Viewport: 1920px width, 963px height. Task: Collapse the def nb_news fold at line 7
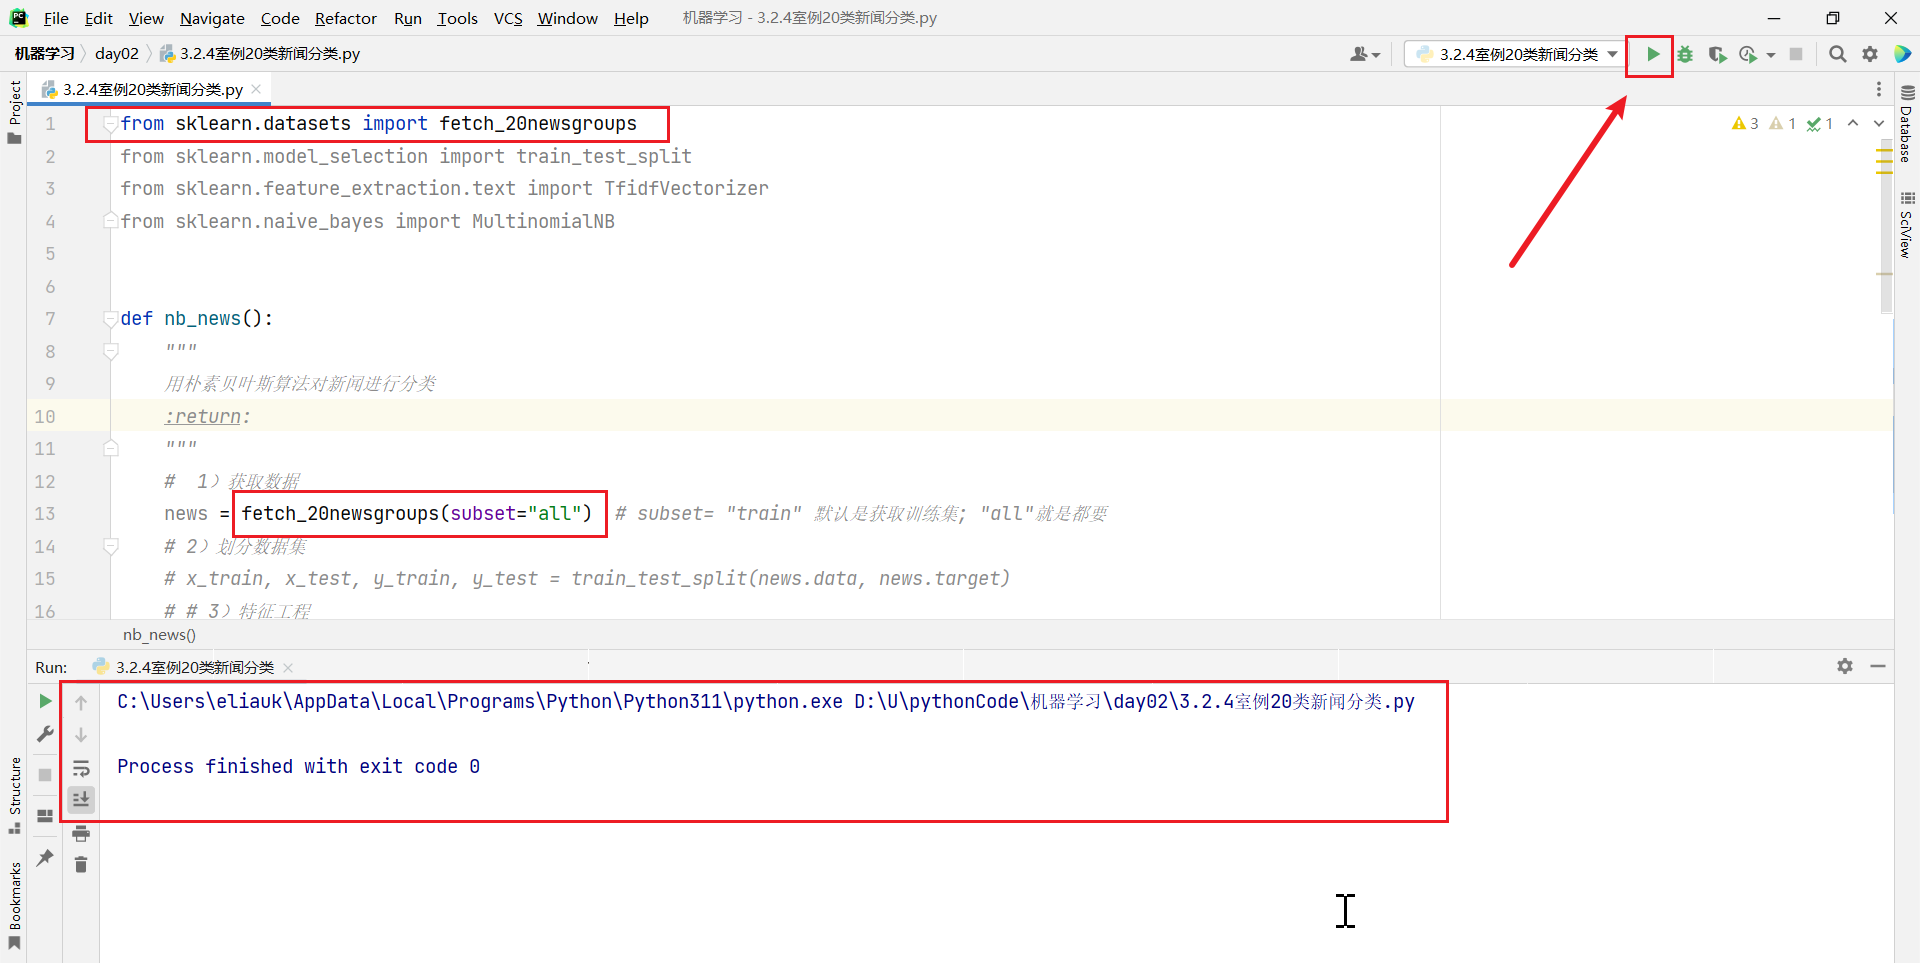pos(110,319)
